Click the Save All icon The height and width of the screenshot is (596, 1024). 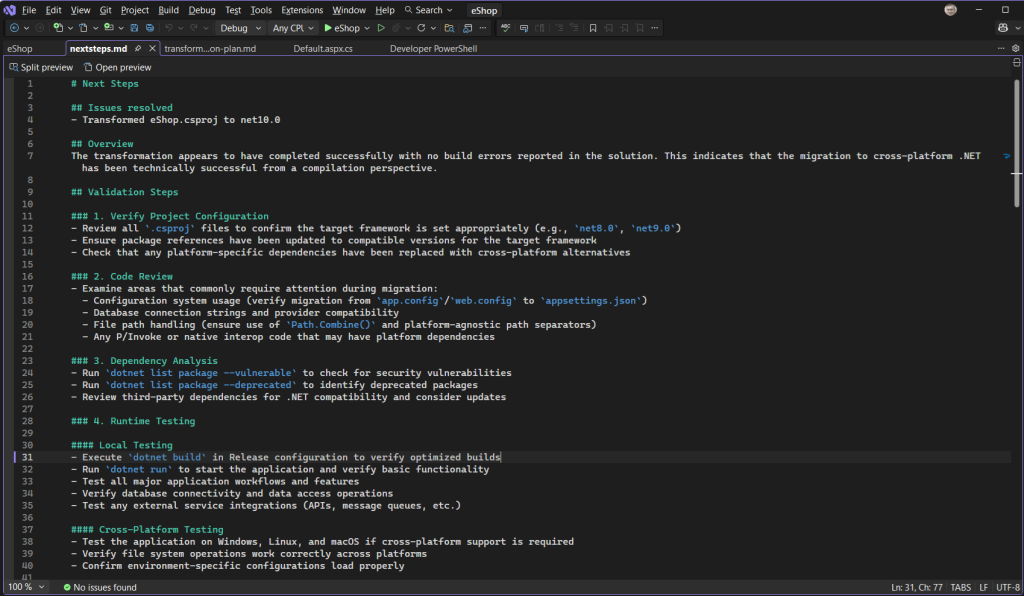(148, 28)
